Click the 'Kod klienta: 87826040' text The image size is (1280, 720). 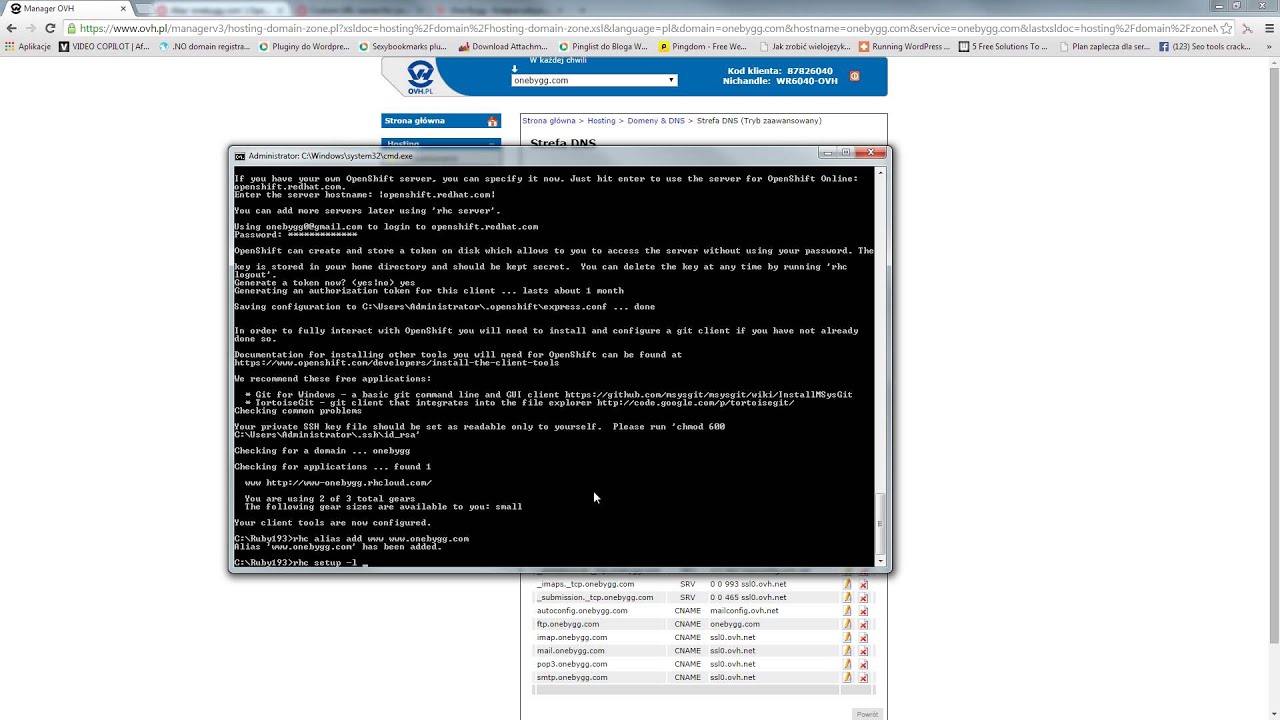pyautogui.click(x=780, y=71)
